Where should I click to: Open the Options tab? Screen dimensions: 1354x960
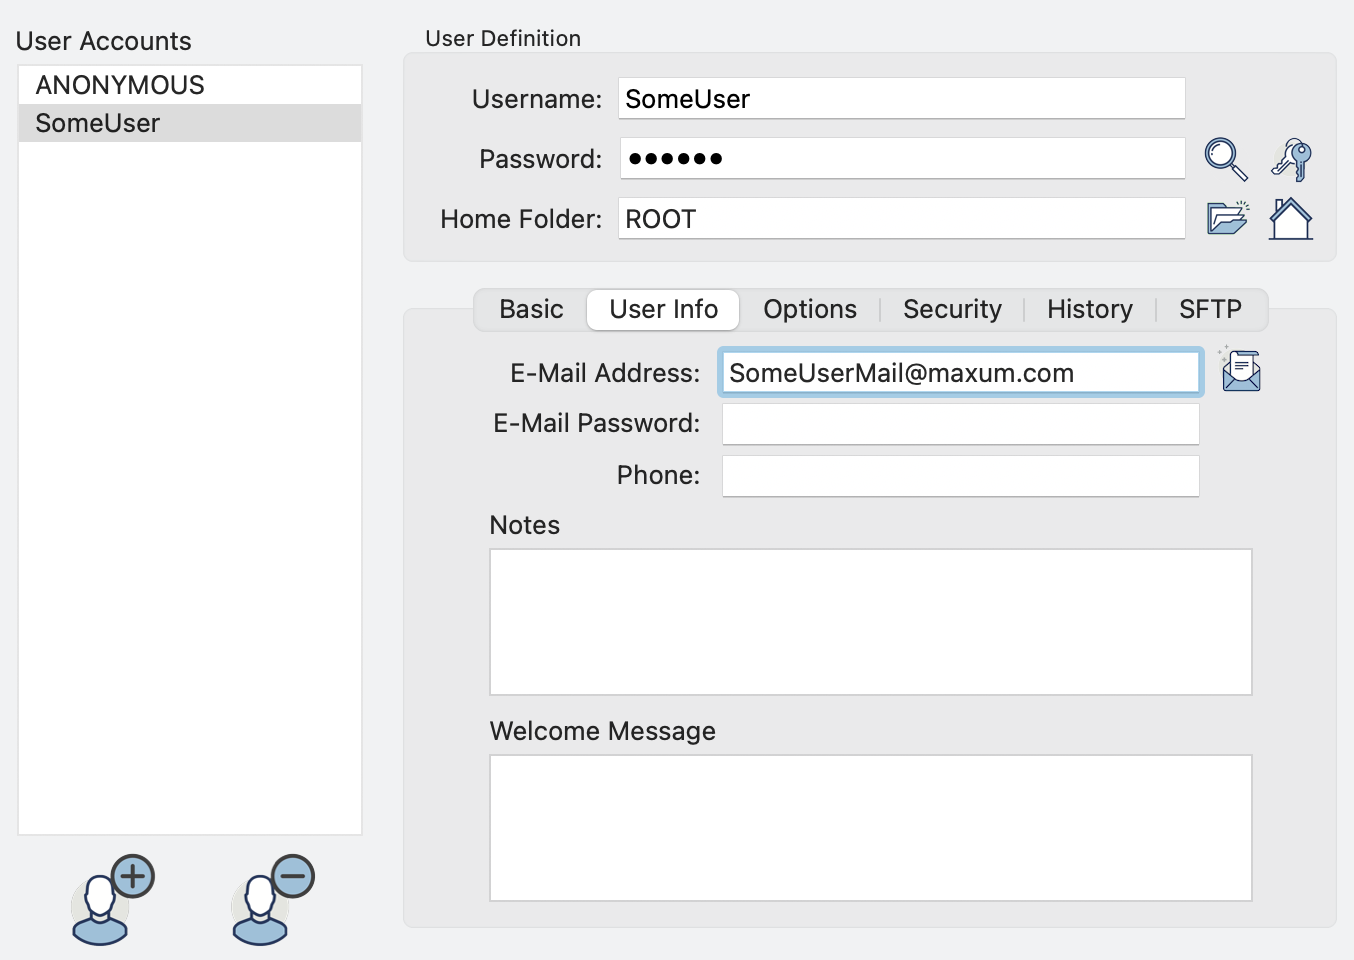pos(810,310)
